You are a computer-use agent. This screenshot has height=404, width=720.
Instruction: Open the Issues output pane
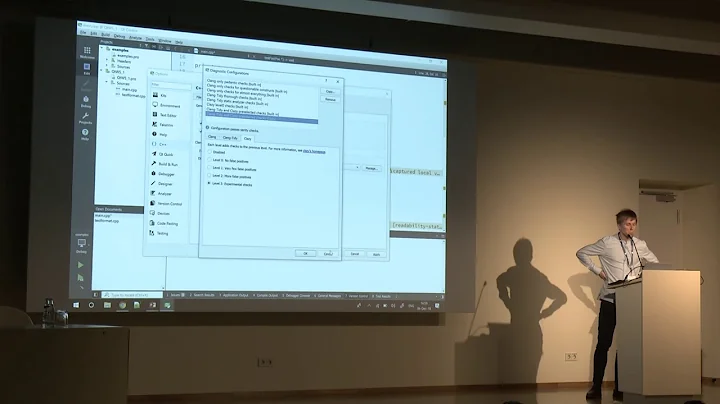176,295
